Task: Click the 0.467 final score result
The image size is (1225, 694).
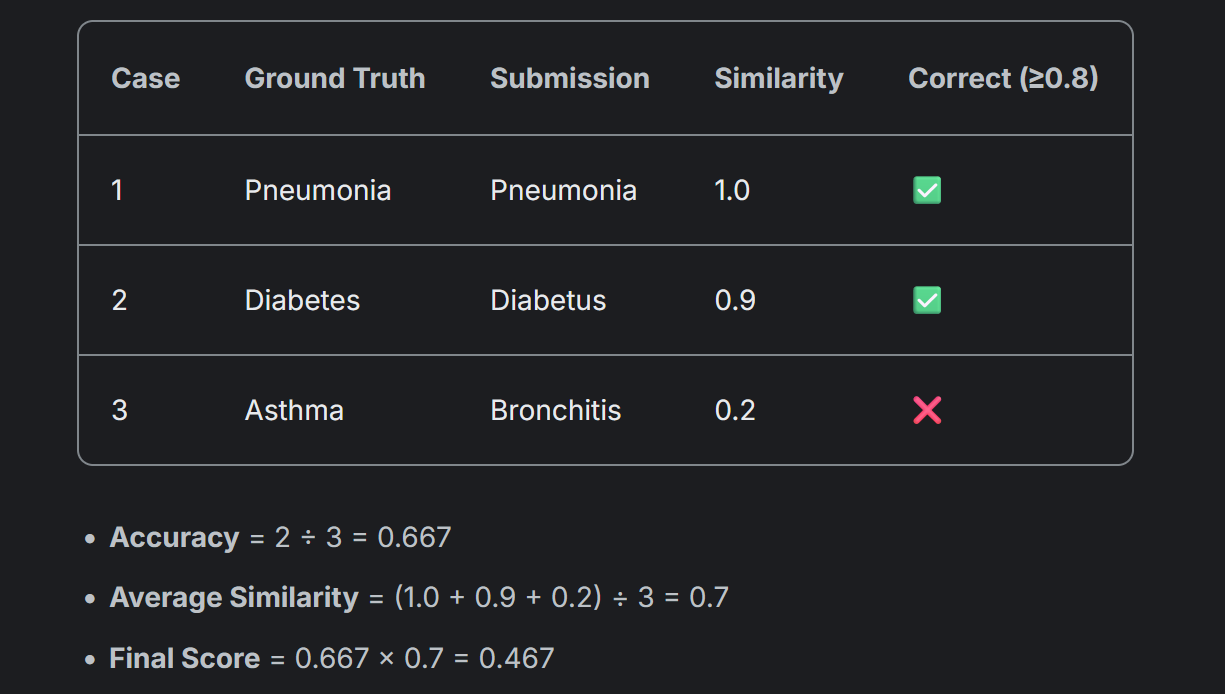Action: (516, 658)
